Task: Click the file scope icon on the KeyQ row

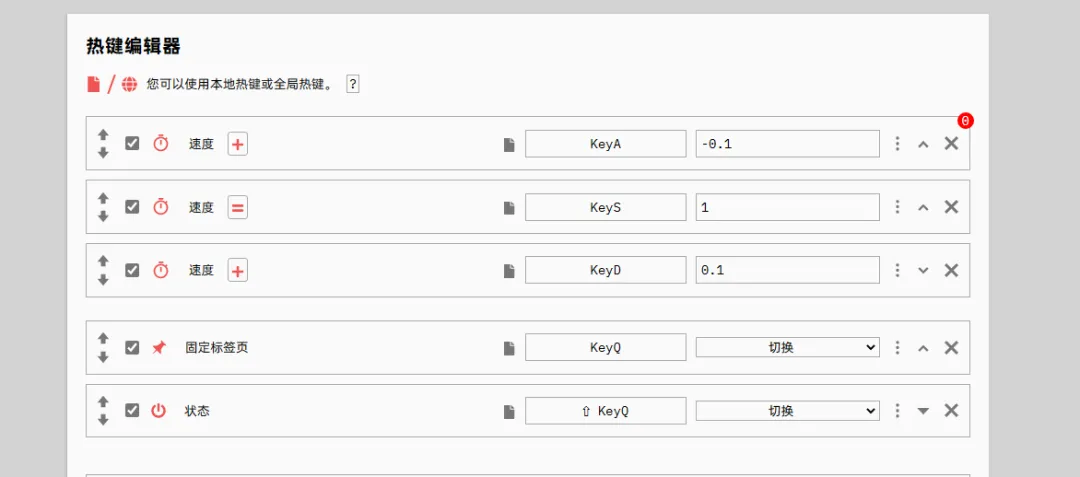Action: (509, 348)
